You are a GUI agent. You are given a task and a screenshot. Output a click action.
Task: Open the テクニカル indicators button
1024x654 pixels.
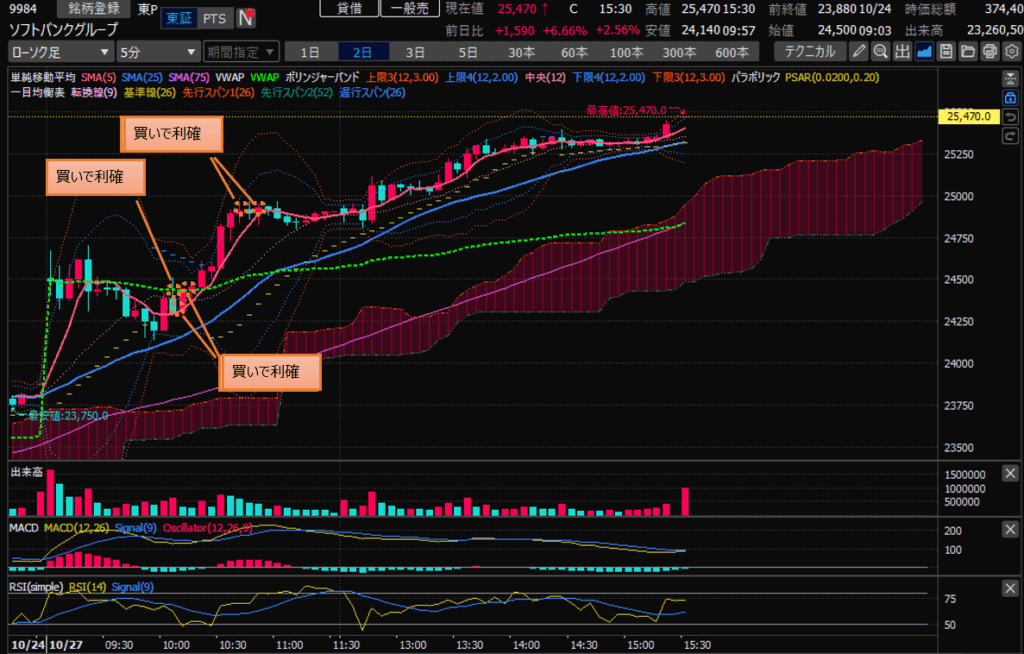pos(808,51)
